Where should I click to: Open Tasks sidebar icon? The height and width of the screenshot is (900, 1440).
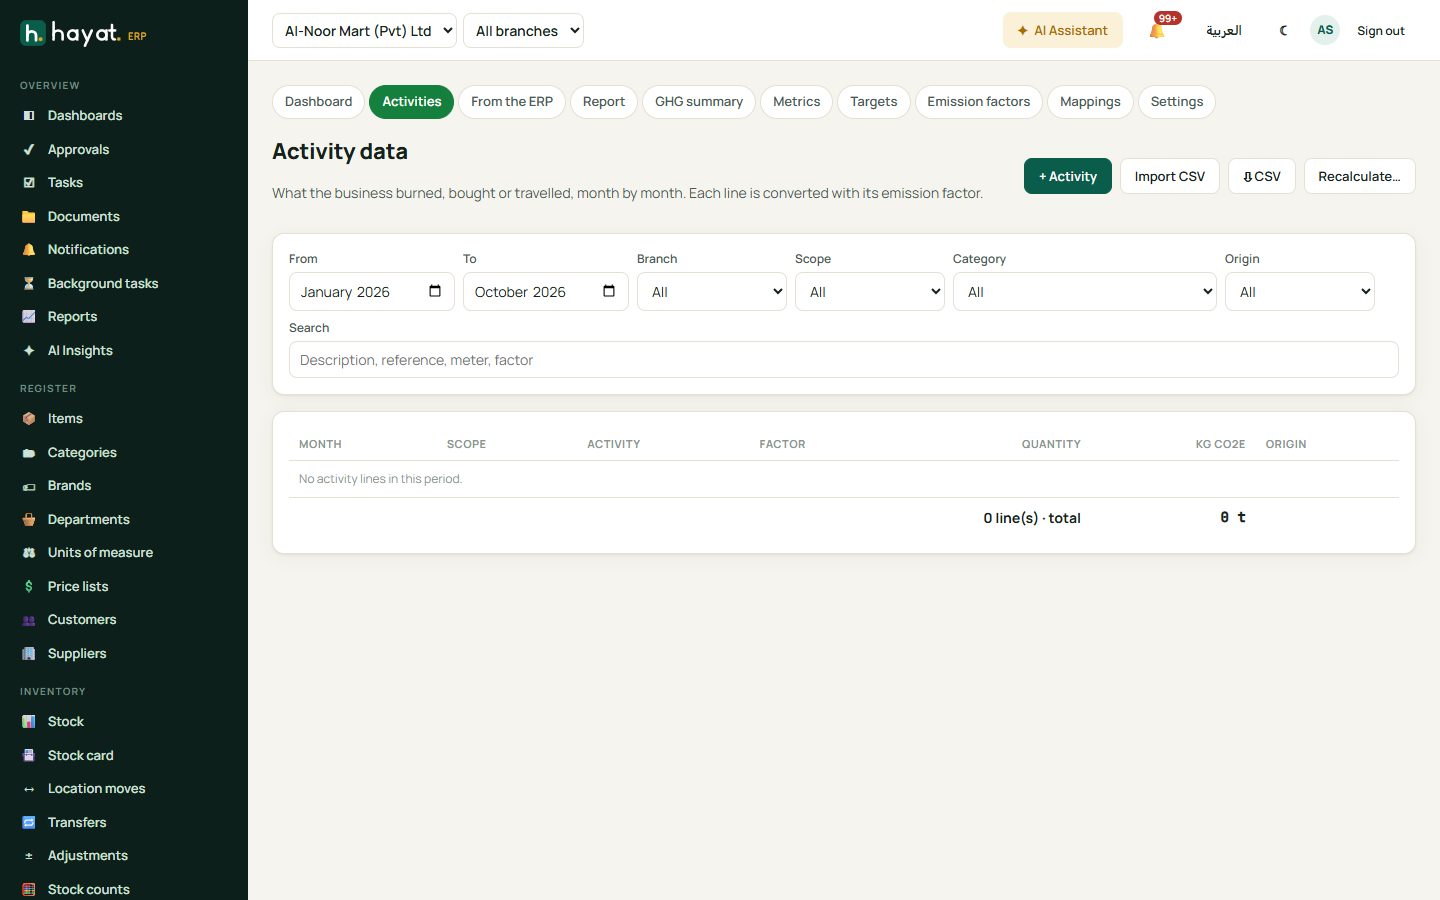(29, 183)
